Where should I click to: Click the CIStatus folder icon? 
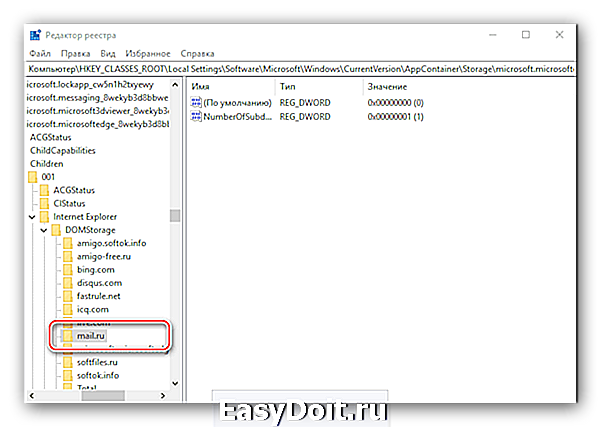(44, 203)
